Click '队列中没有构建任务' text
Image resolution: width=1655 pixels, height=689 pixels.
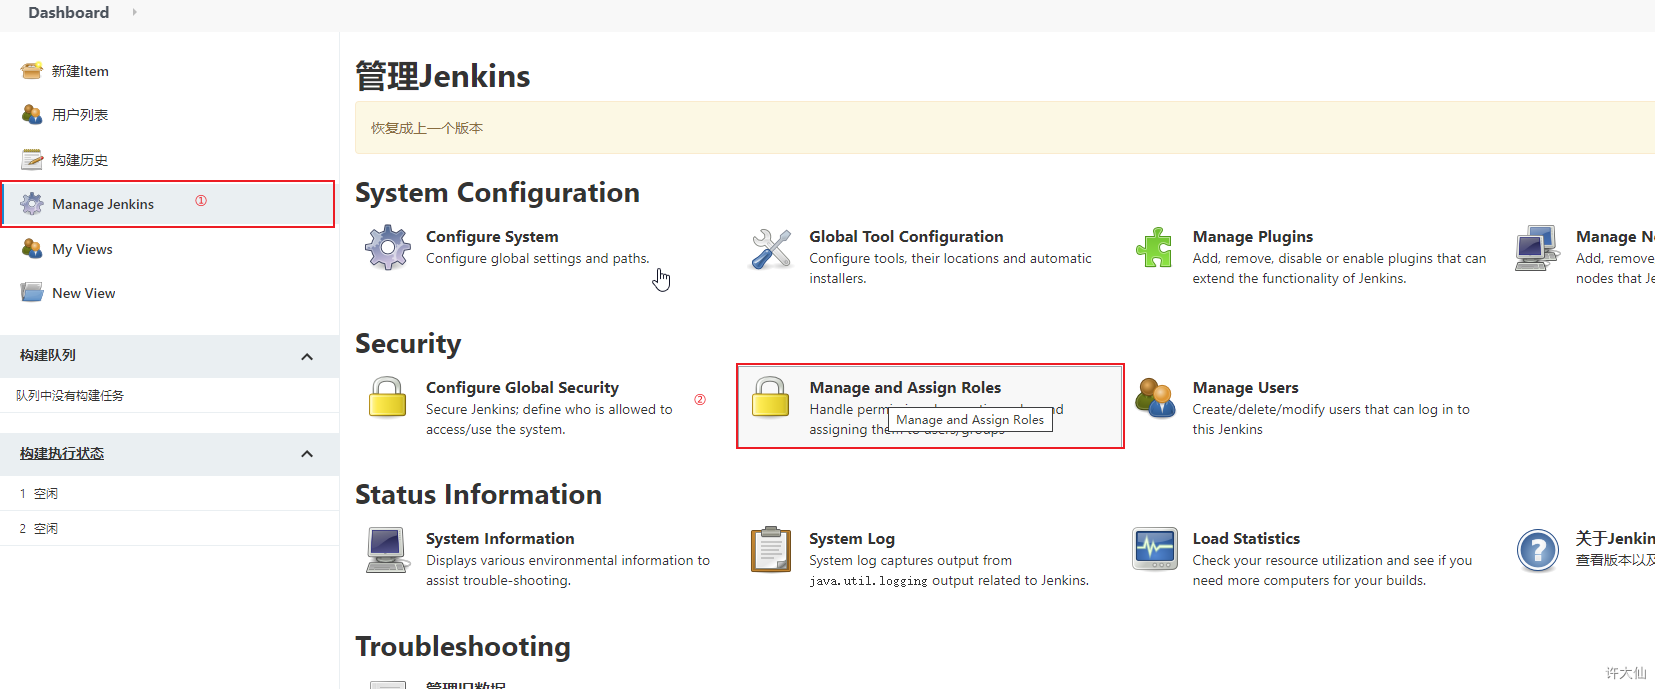(x=70, y=396)
